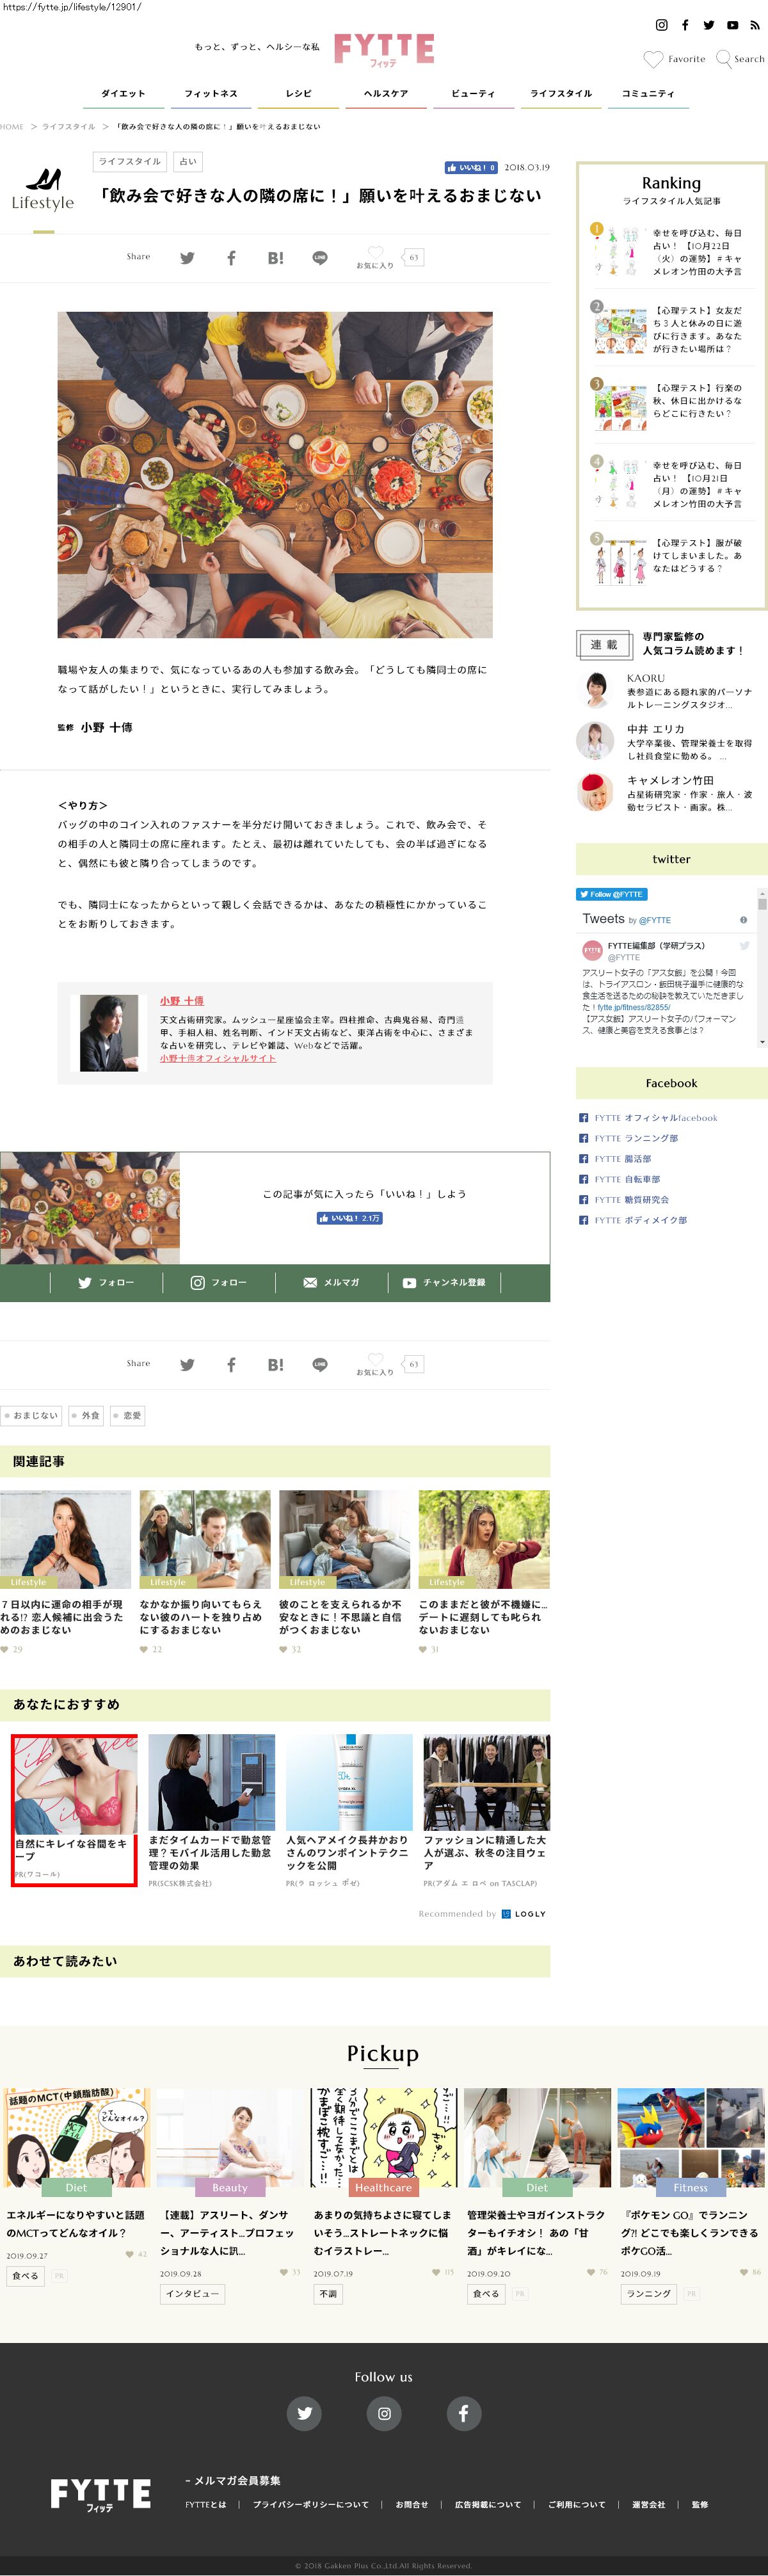Click the おまじない tag below the article

coord(31,1415)
